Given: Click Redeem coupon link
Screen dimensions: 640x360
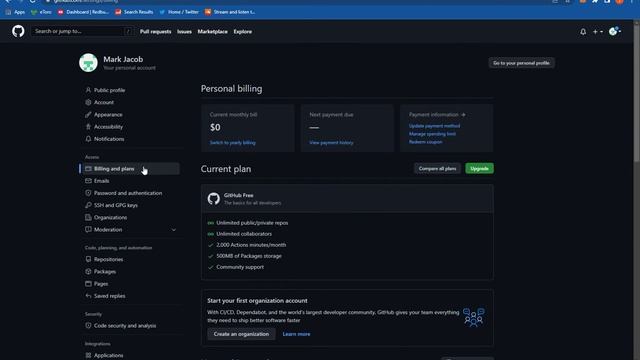Looking at the screenshot, I should click(425, 142).
